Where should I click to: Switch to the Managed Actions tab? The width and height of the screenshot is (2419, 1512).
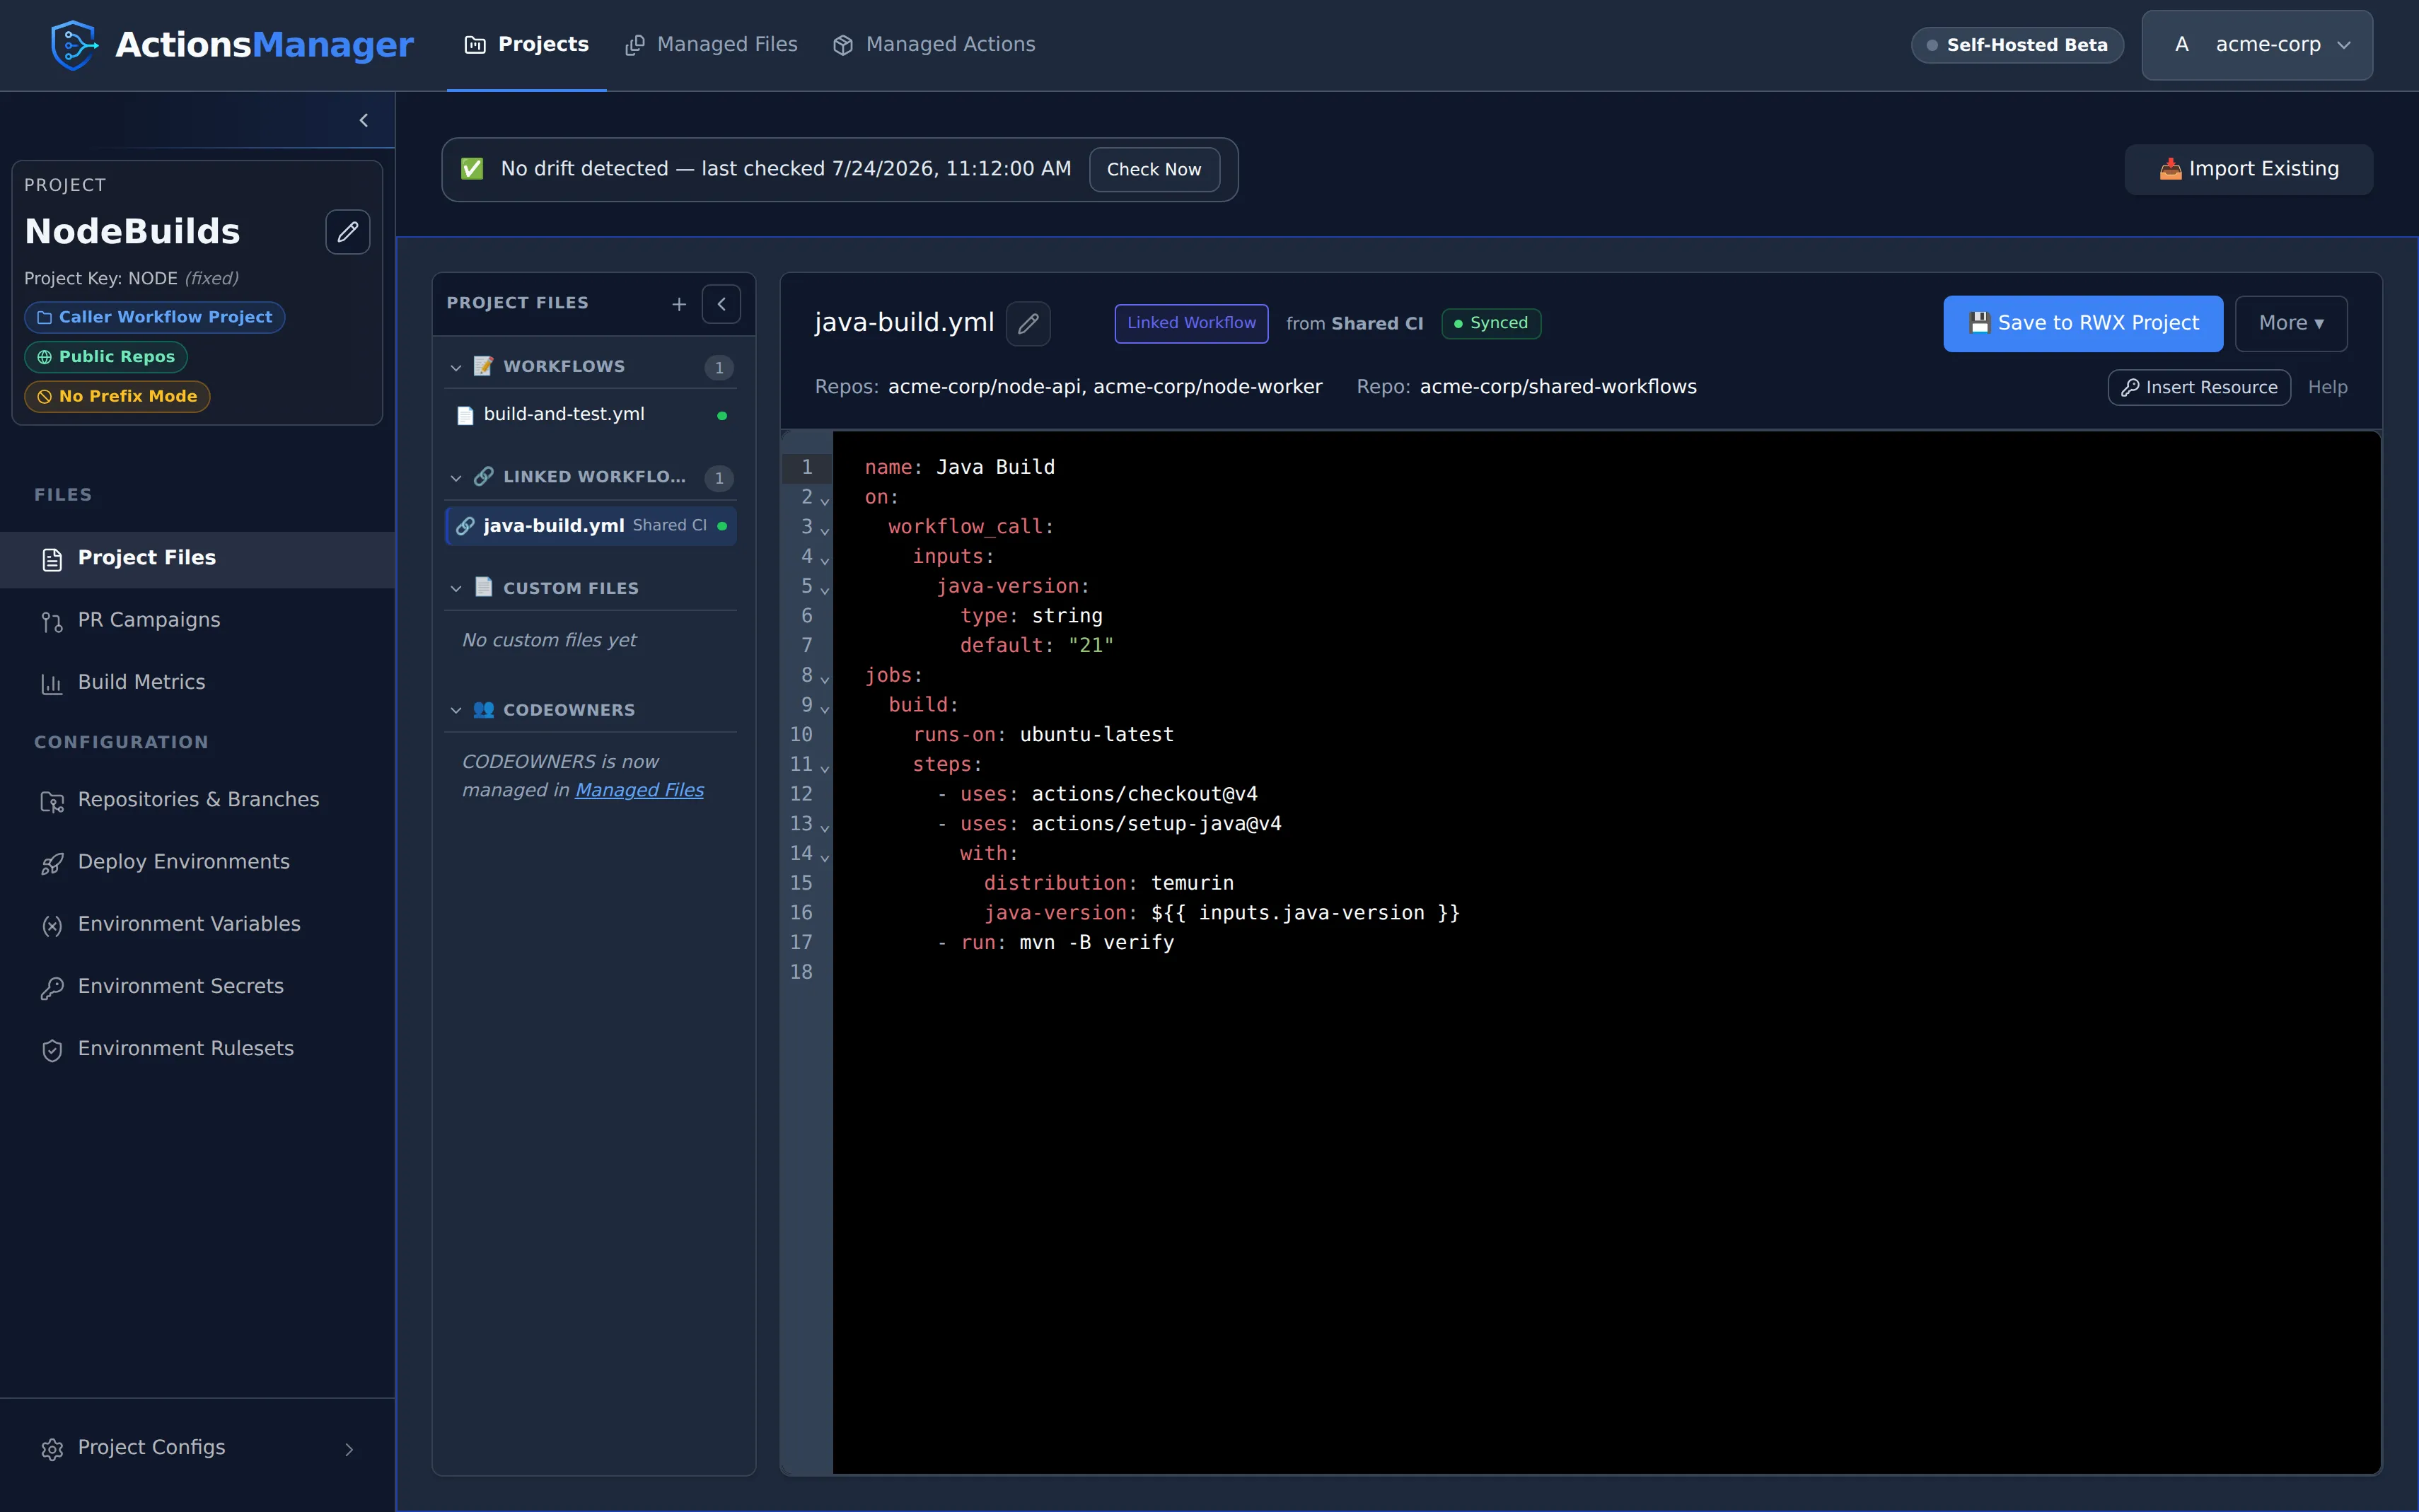tap(934, 45)
